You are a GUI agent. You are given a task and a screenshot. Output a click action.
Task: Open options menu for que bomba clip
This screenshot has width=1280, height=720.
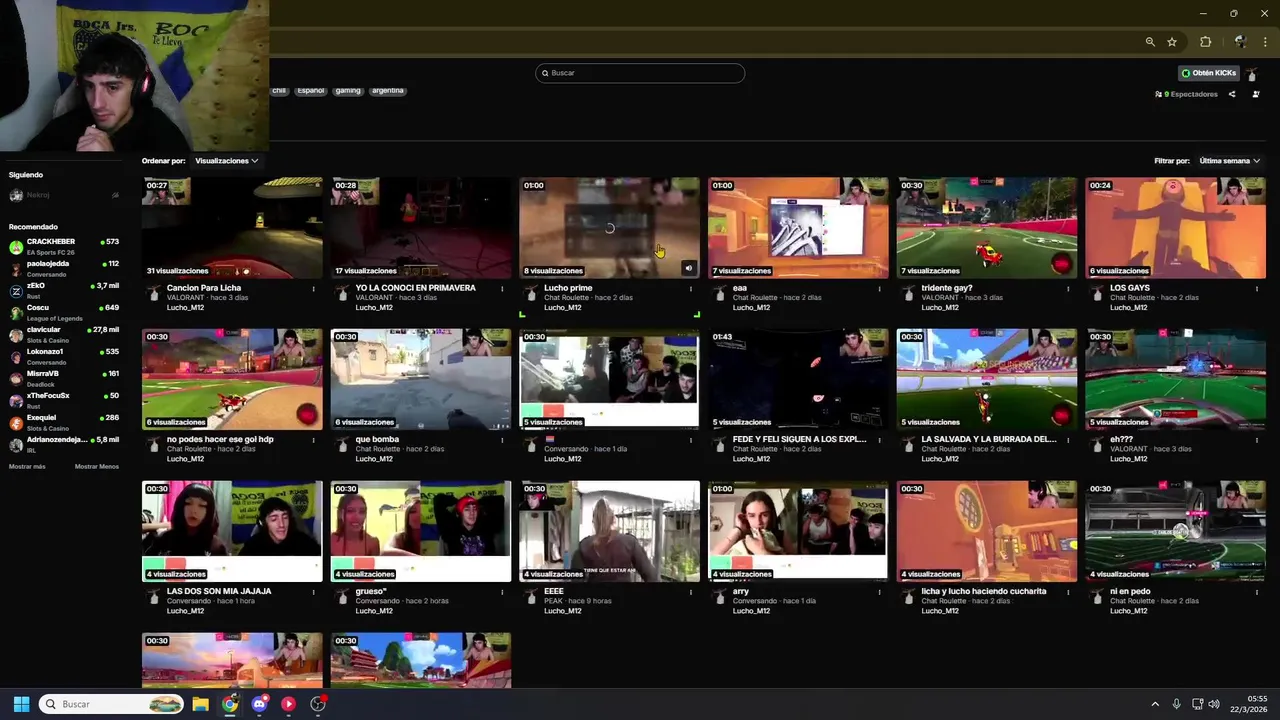tap(501, 440)
